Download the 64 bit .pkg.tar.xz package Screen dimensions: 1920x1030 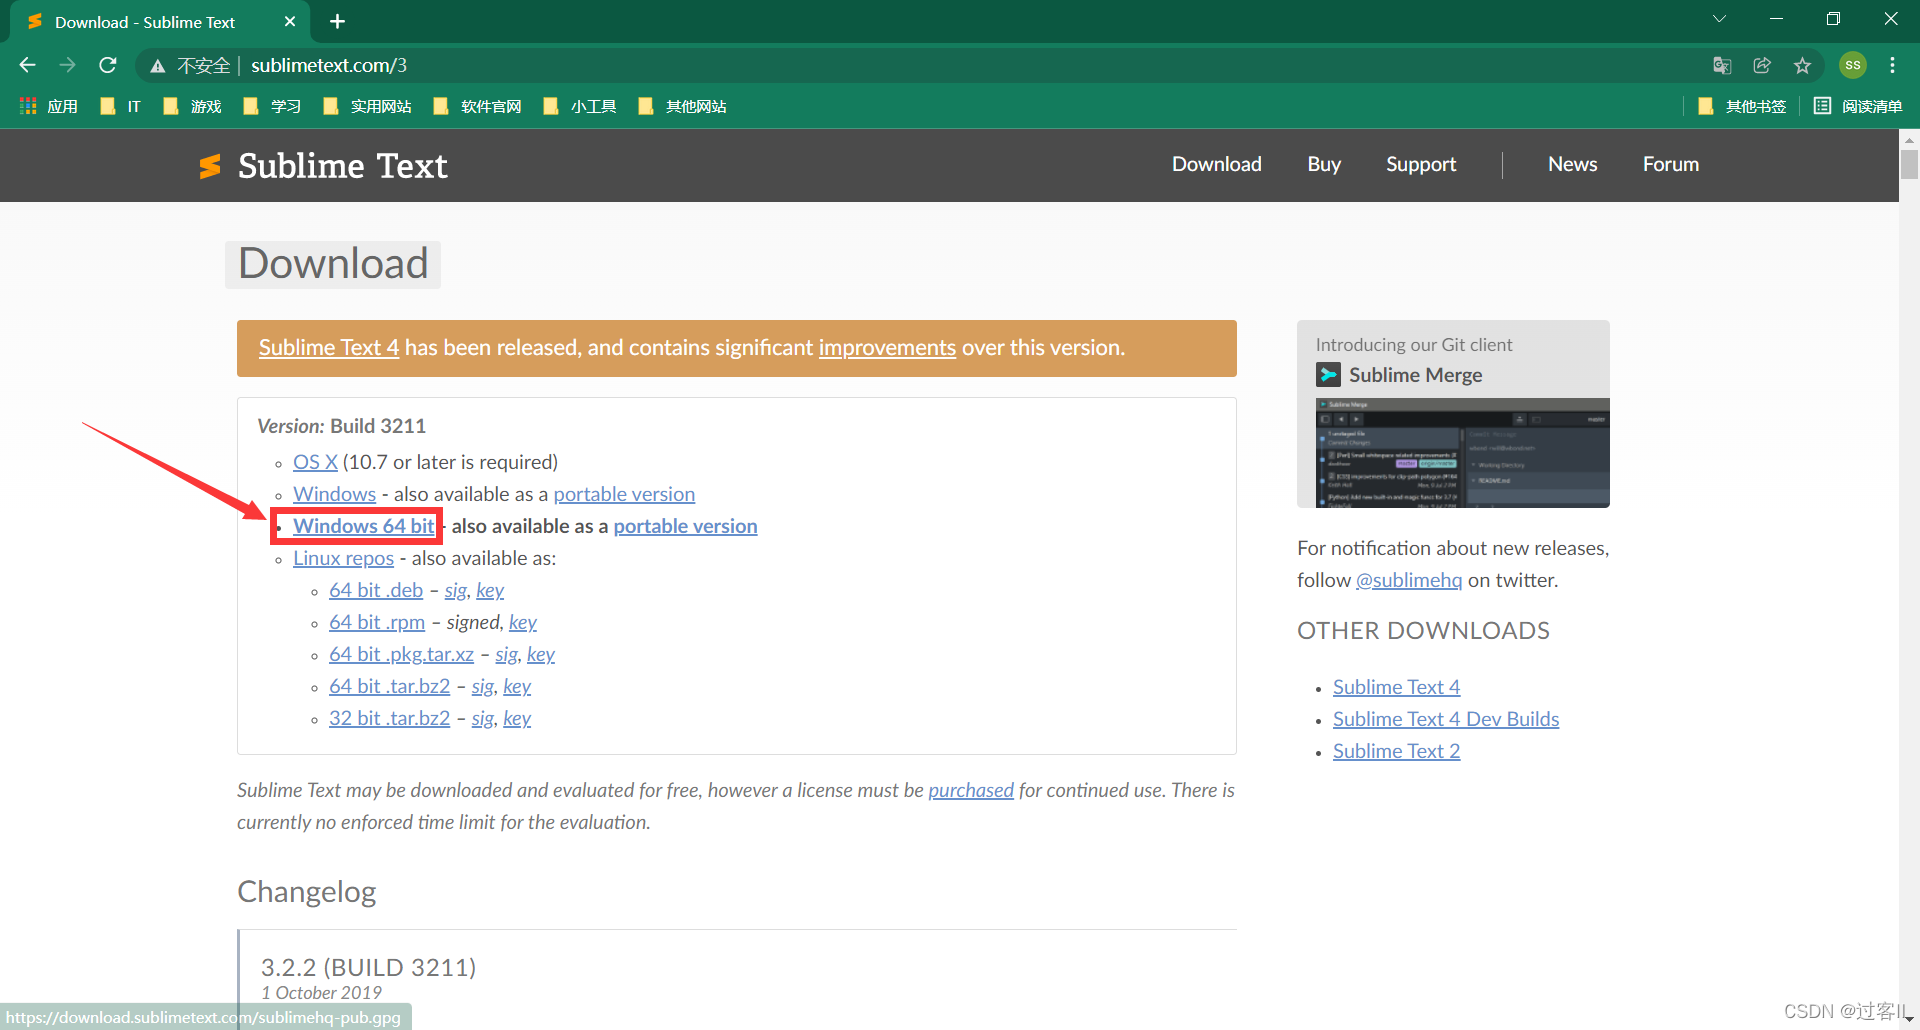point(401,654)
